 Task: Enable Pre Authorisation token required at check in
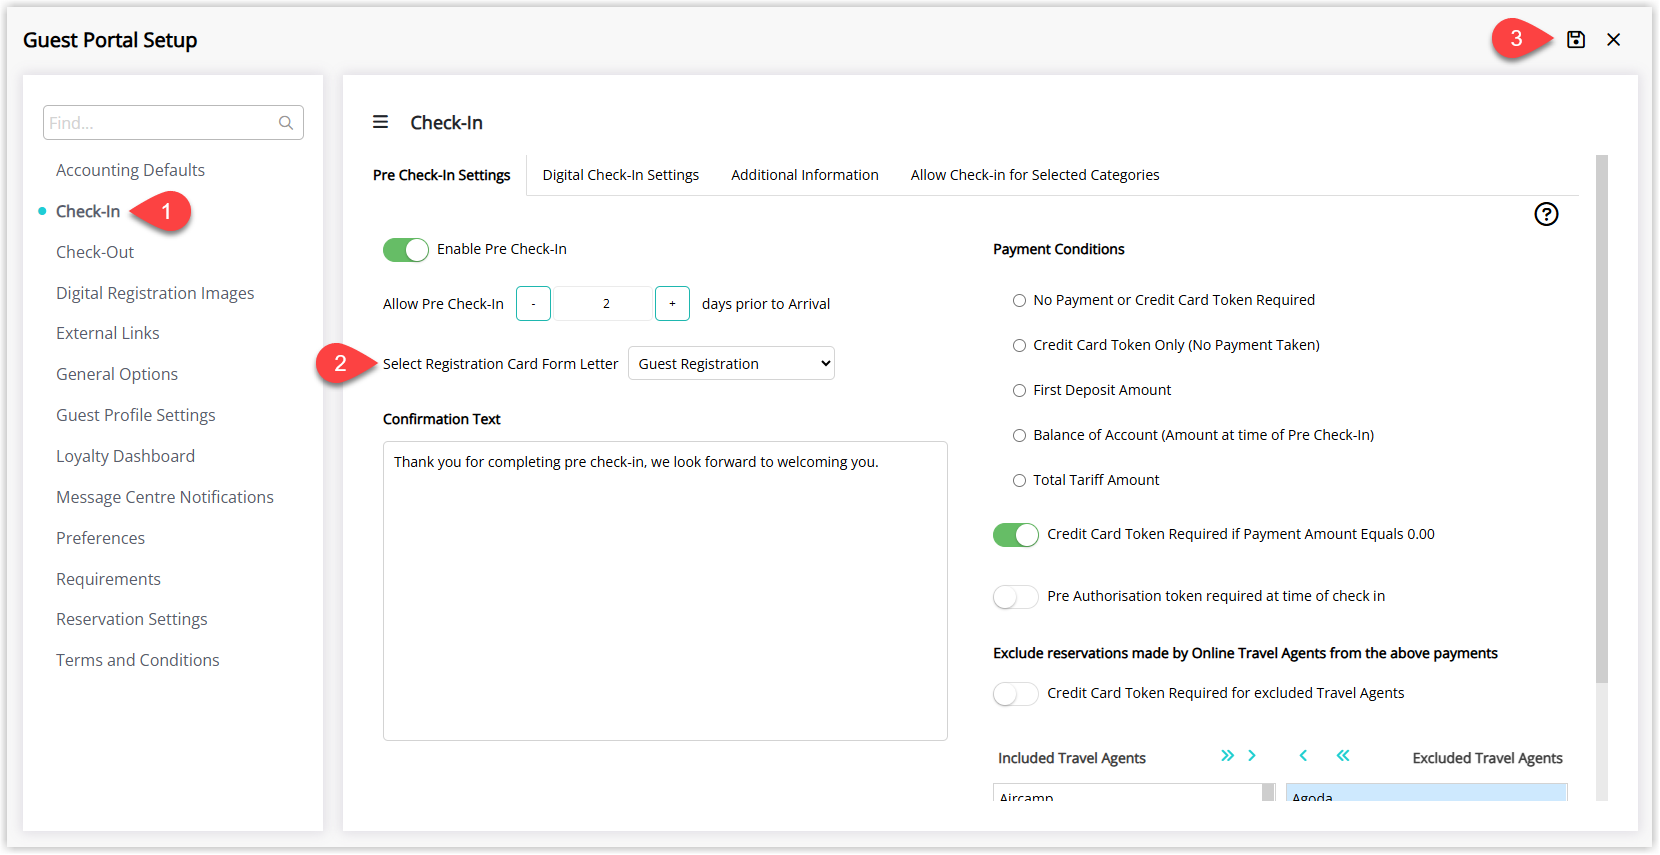(x=1016, y=597)
